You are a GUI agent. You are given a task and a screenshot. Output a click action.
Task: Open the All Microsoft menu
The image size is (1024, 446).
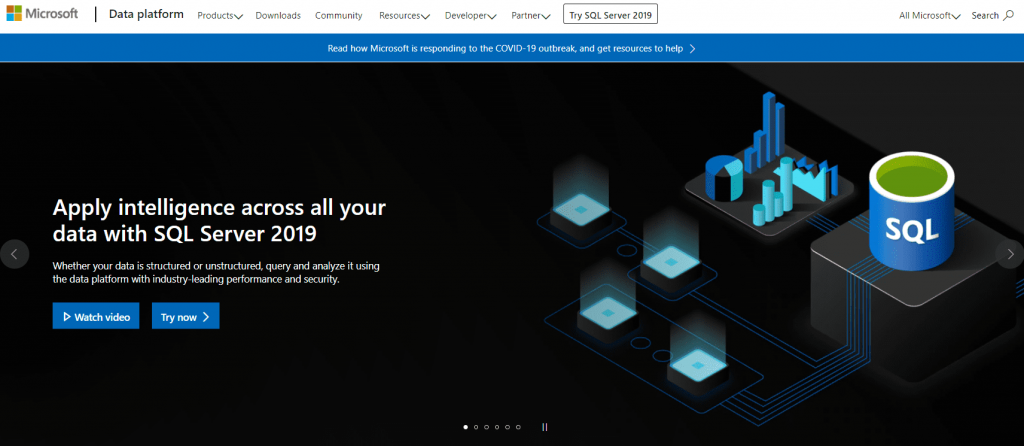(929, 16)
